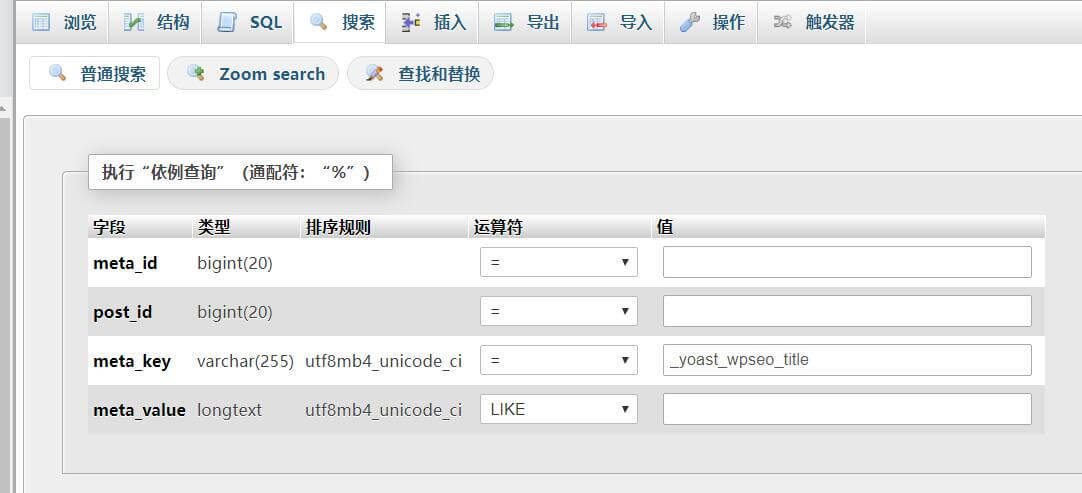
Task: Click the Import (导入) icon
Action: 596,22
